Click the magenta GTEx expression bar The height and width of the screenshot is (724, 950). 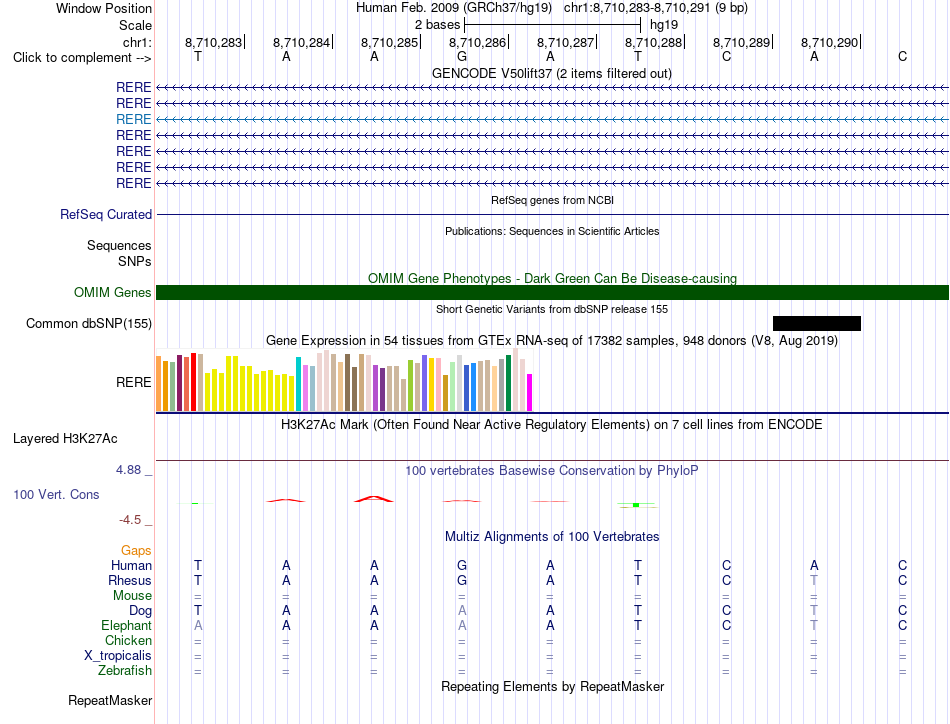click(530, 393)
